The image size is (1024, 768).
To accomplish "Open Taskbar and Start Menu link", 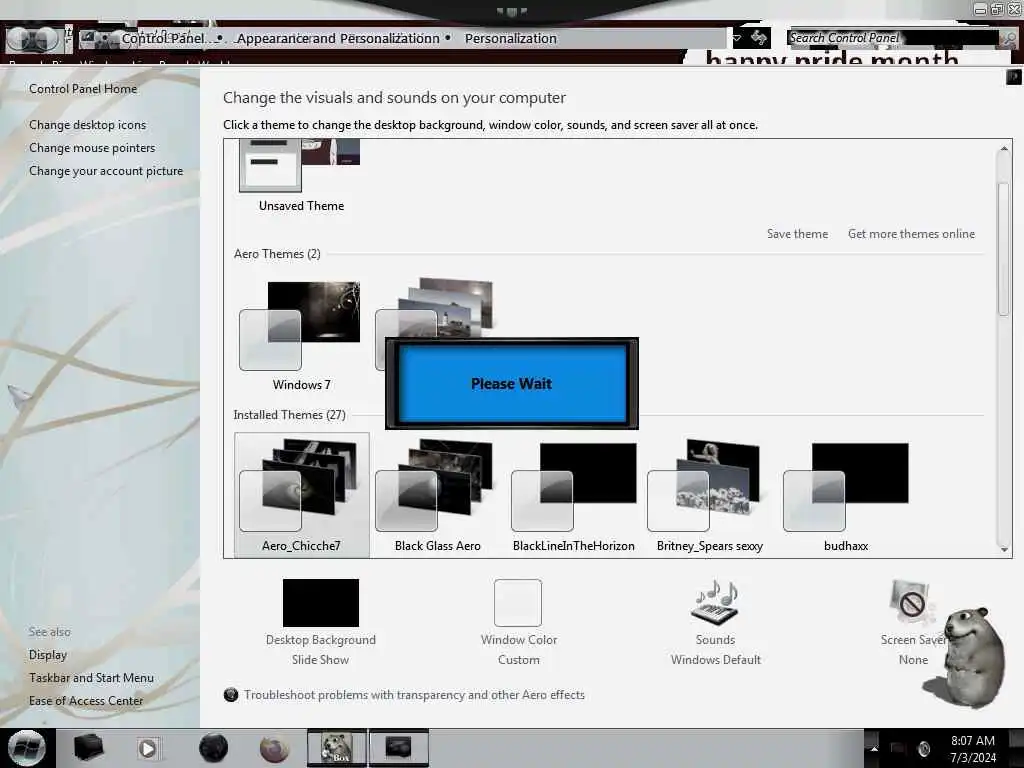I will pos(91,678).
